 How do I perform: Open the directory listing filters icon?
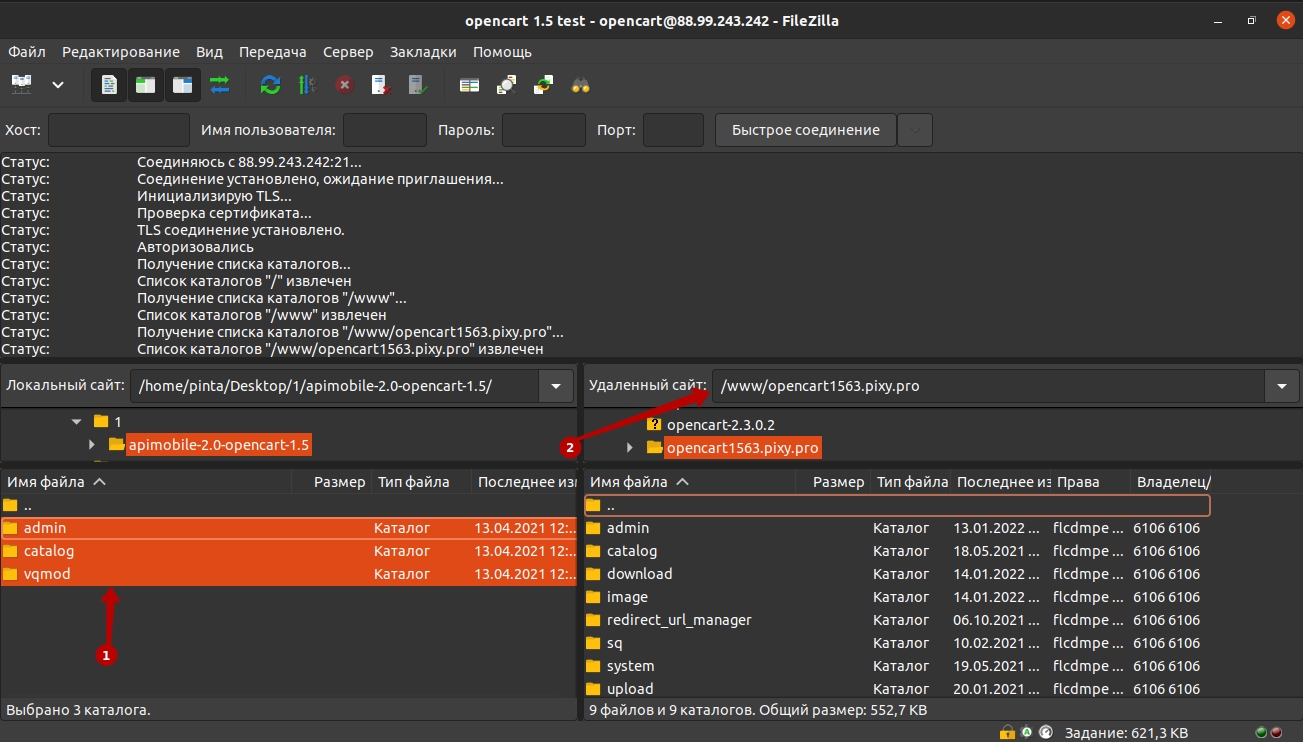(469, 85)
